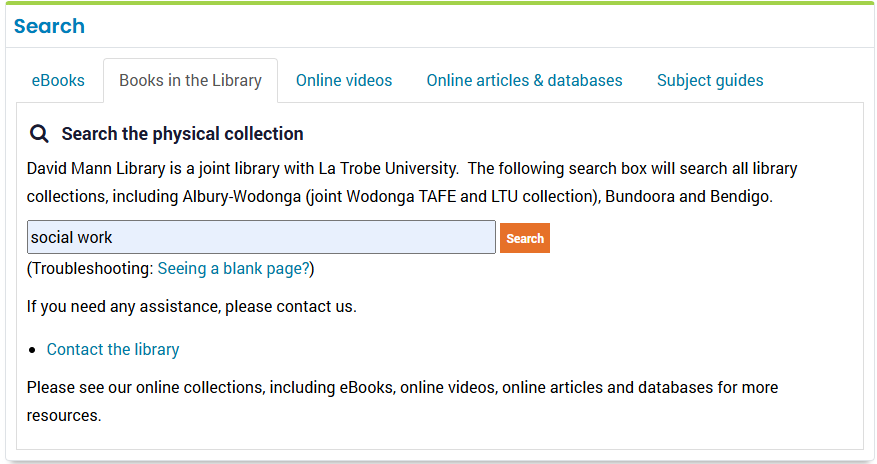The height and width of the screenshot is (464, 877).
Task: Open the Subject guides tab
Action: tap(710, 81)
